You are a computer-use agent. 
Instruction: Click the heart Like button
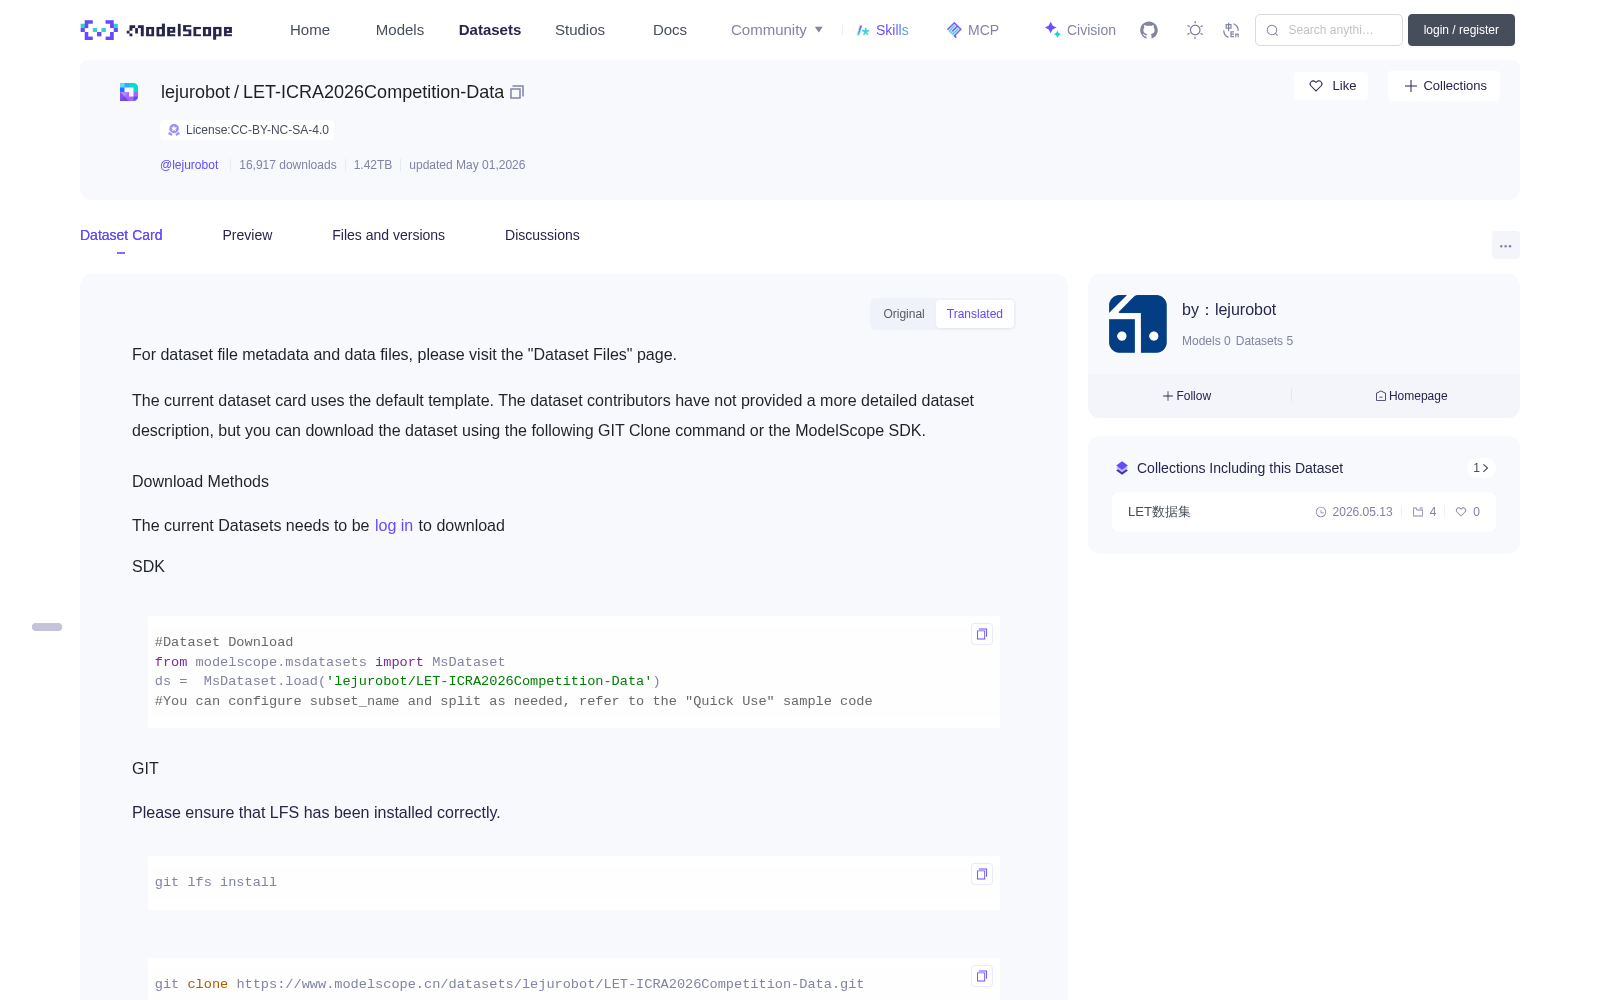coord(1331,86)
